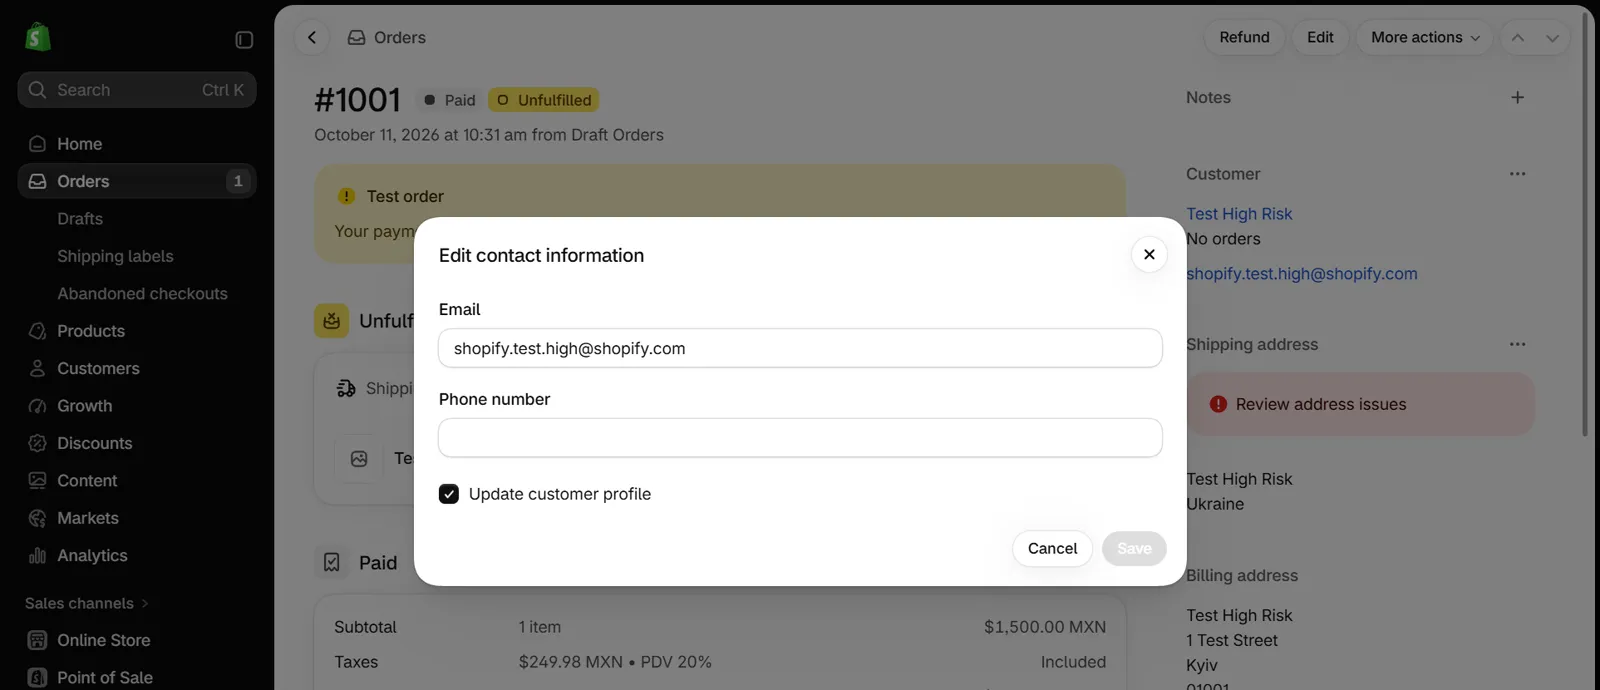This screenshot has width=1600, height=690.
Task: Open Abandoned checkouts in sidebar
Action: (x=142, y=294)
